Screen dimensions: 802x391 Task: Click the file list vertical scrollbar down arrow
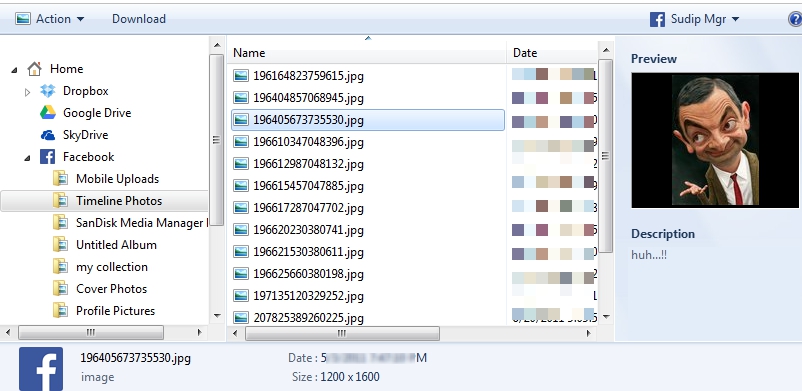pos(606,317)
